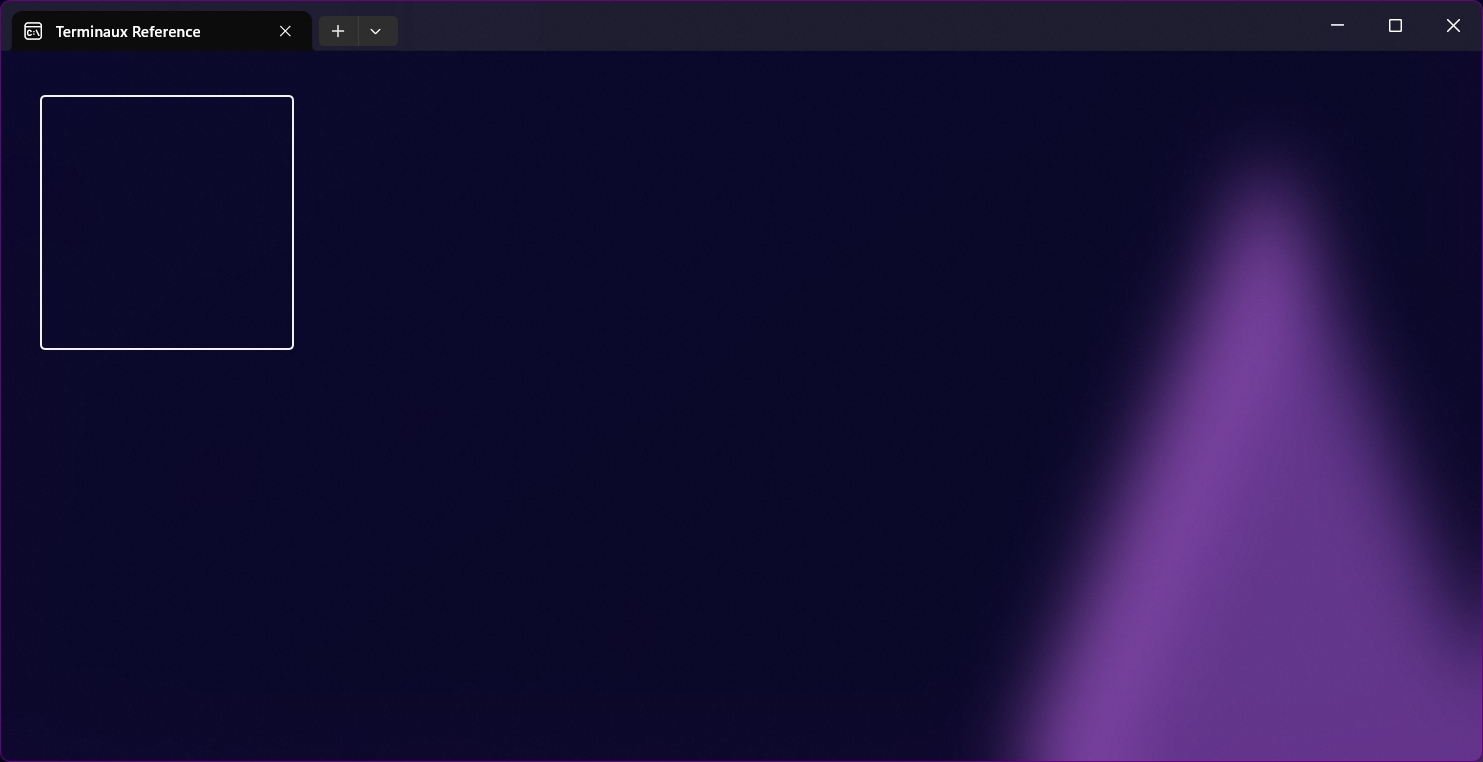Select the Terminaux Reference tab title

tap(128, 32)
